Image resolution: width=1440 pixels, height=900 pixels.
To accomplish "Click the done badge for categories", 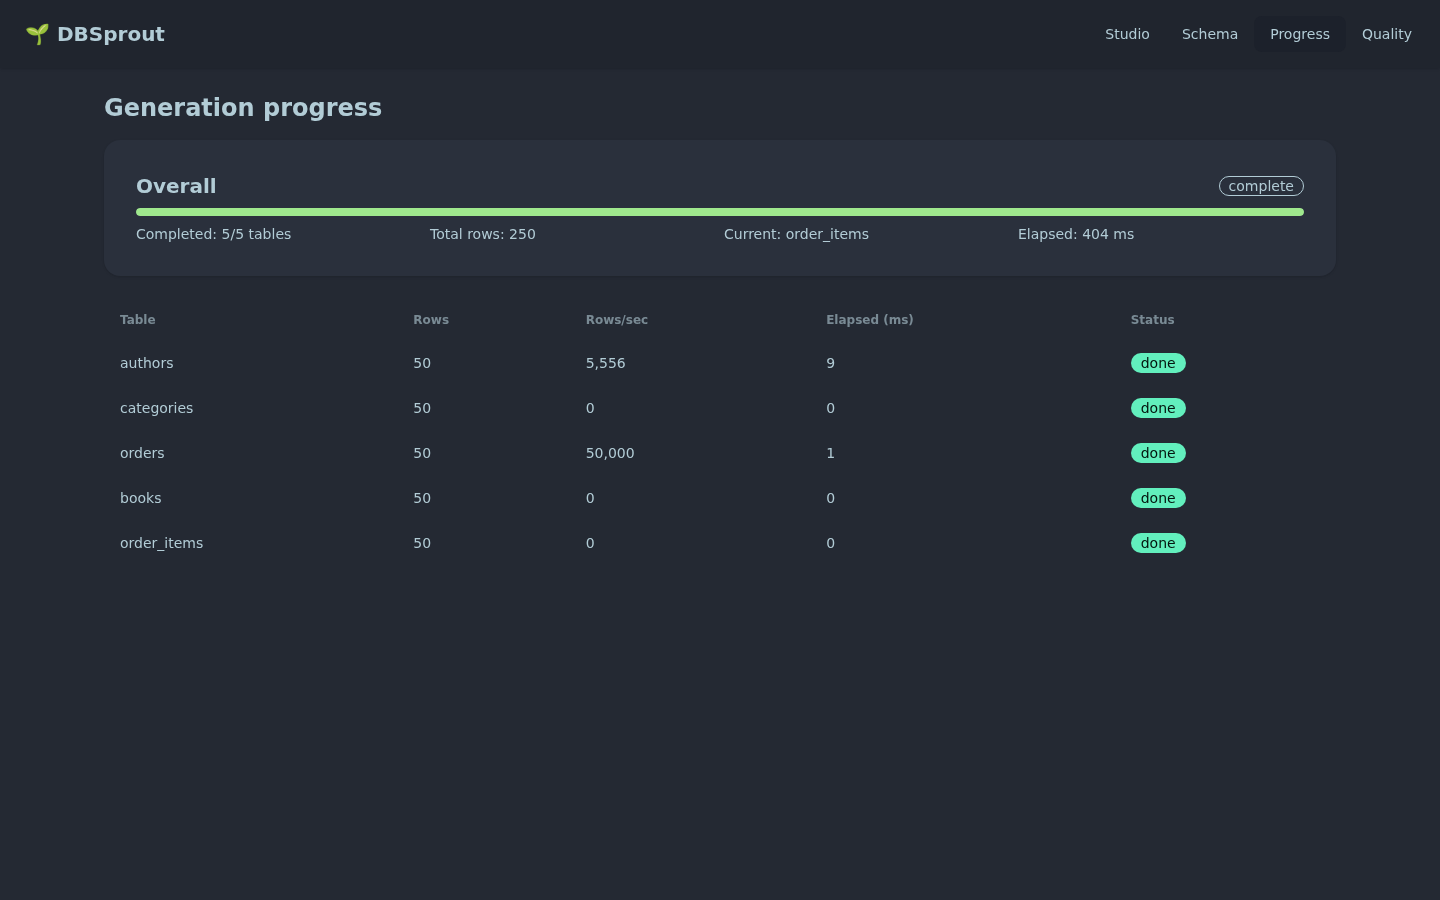I will (x=1158, y=408).
